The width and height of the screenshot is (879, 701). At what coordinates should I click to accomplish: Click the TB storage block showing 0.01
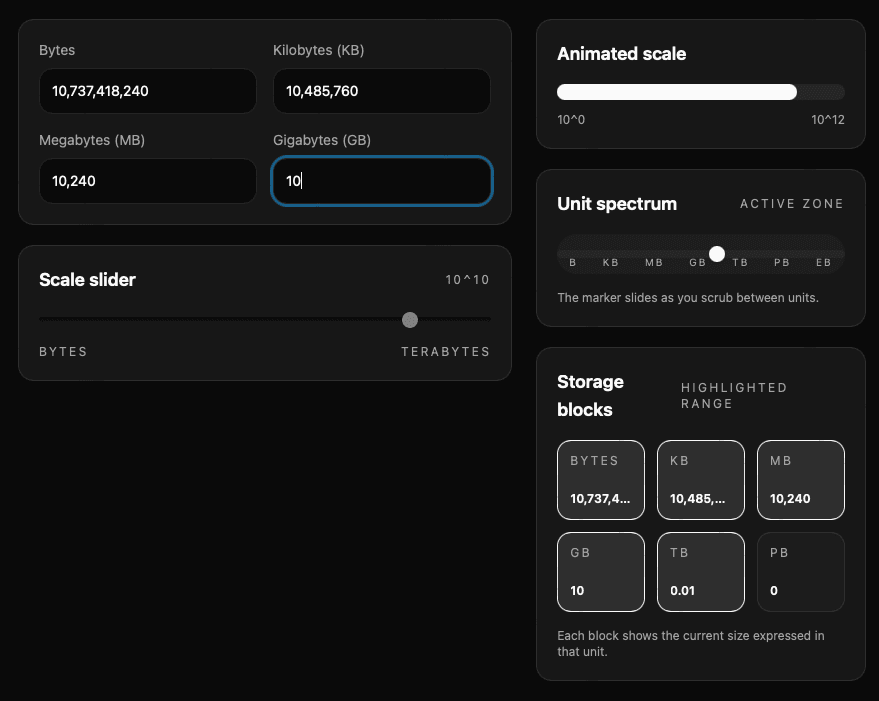[700, 572]
